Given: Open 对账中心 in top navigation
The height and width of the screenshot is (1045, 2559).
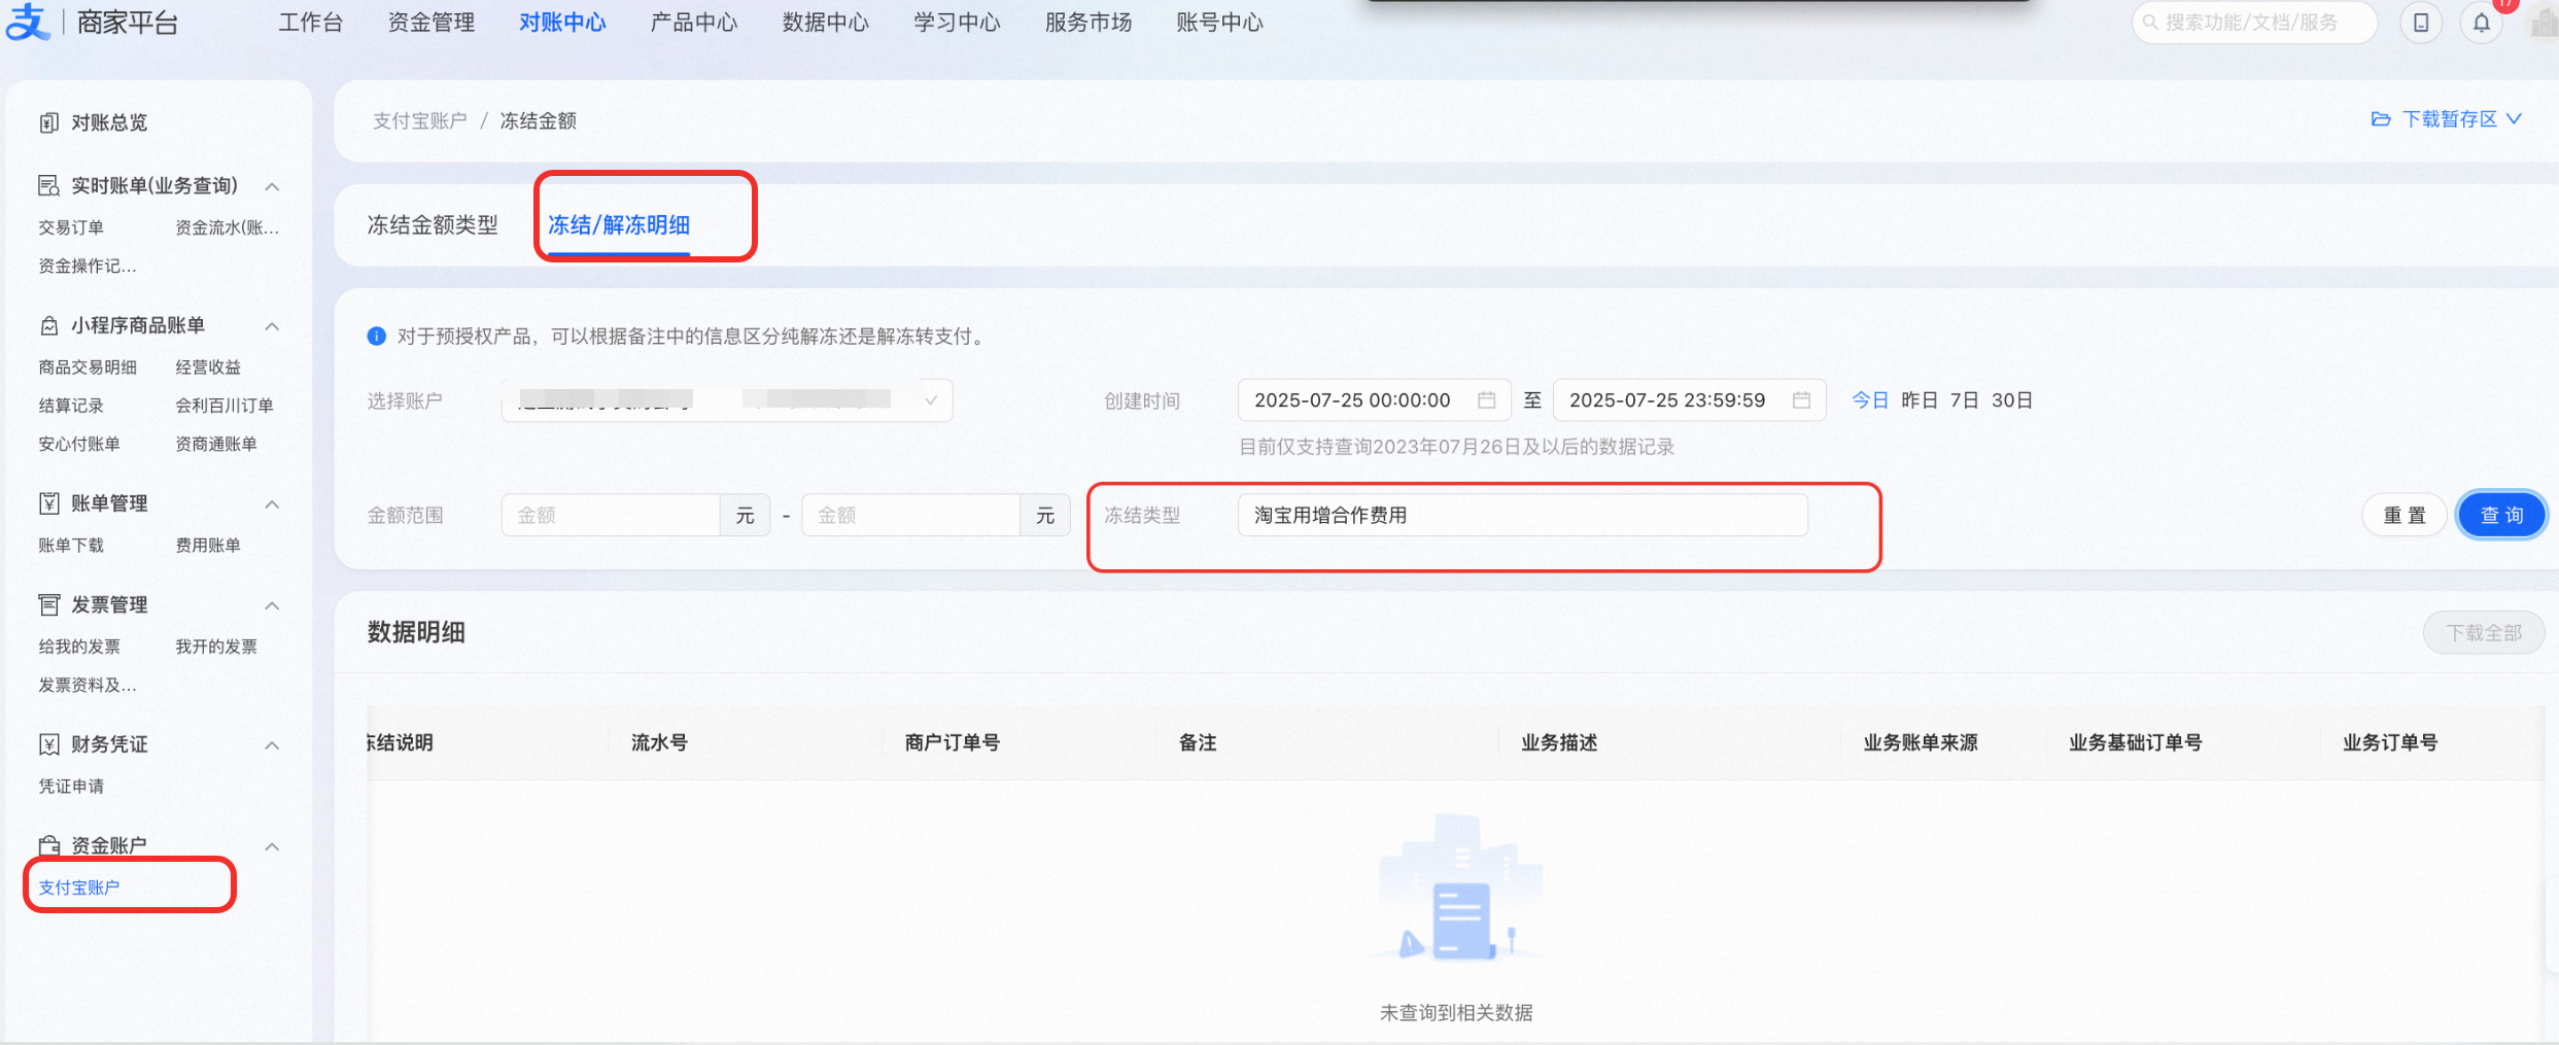Looking at the screenshot, I should 562,22.
